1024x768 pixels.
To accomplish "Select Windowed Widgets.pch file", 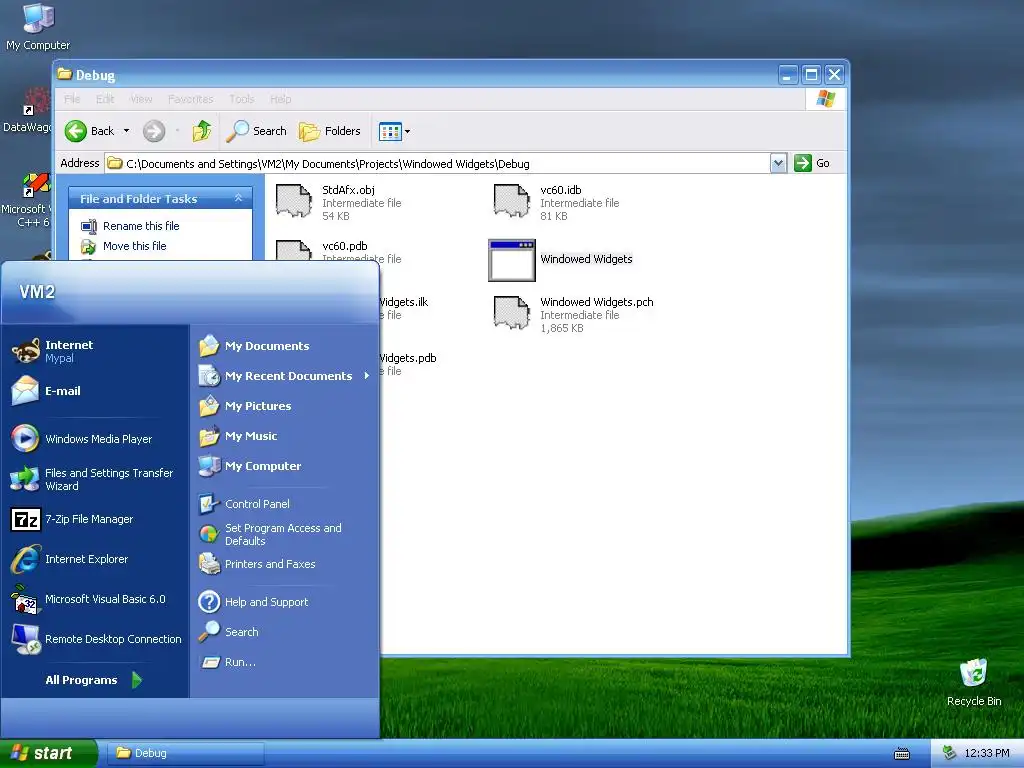I will (573, 314).
